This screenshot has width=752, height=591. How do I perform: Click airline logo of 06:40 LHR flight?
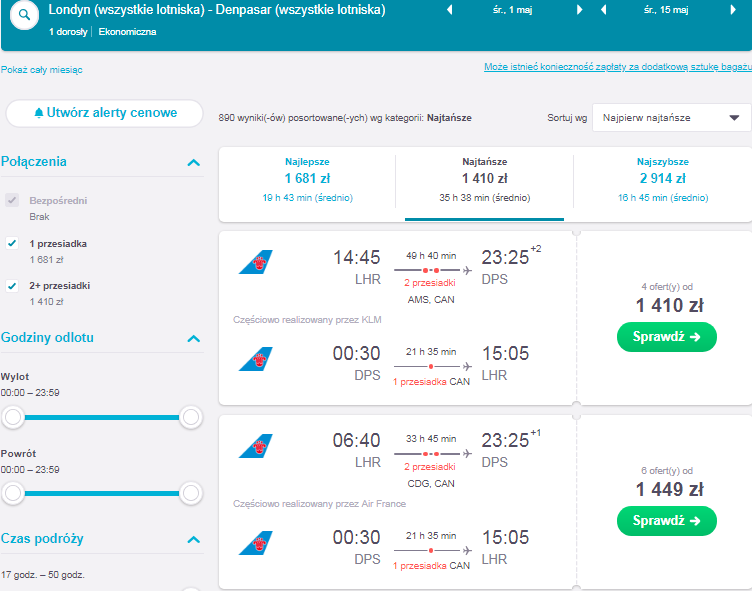tap(256, 446)
